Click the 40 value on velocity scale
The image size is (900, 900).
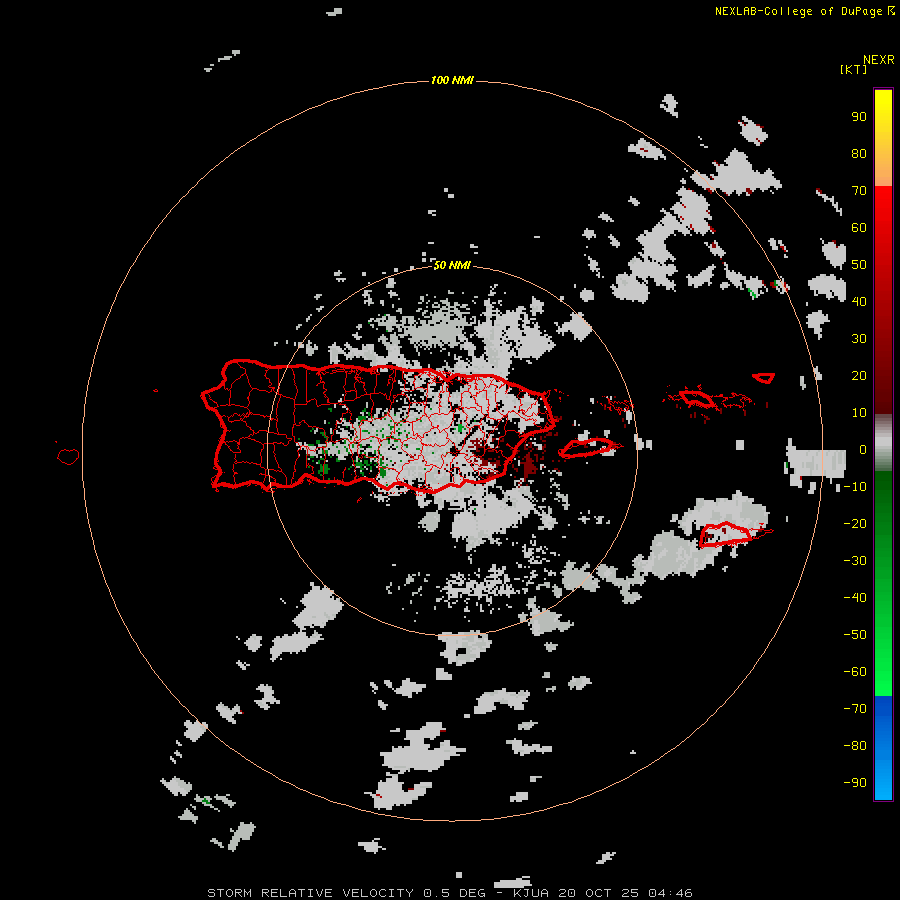tap(859, 302)
